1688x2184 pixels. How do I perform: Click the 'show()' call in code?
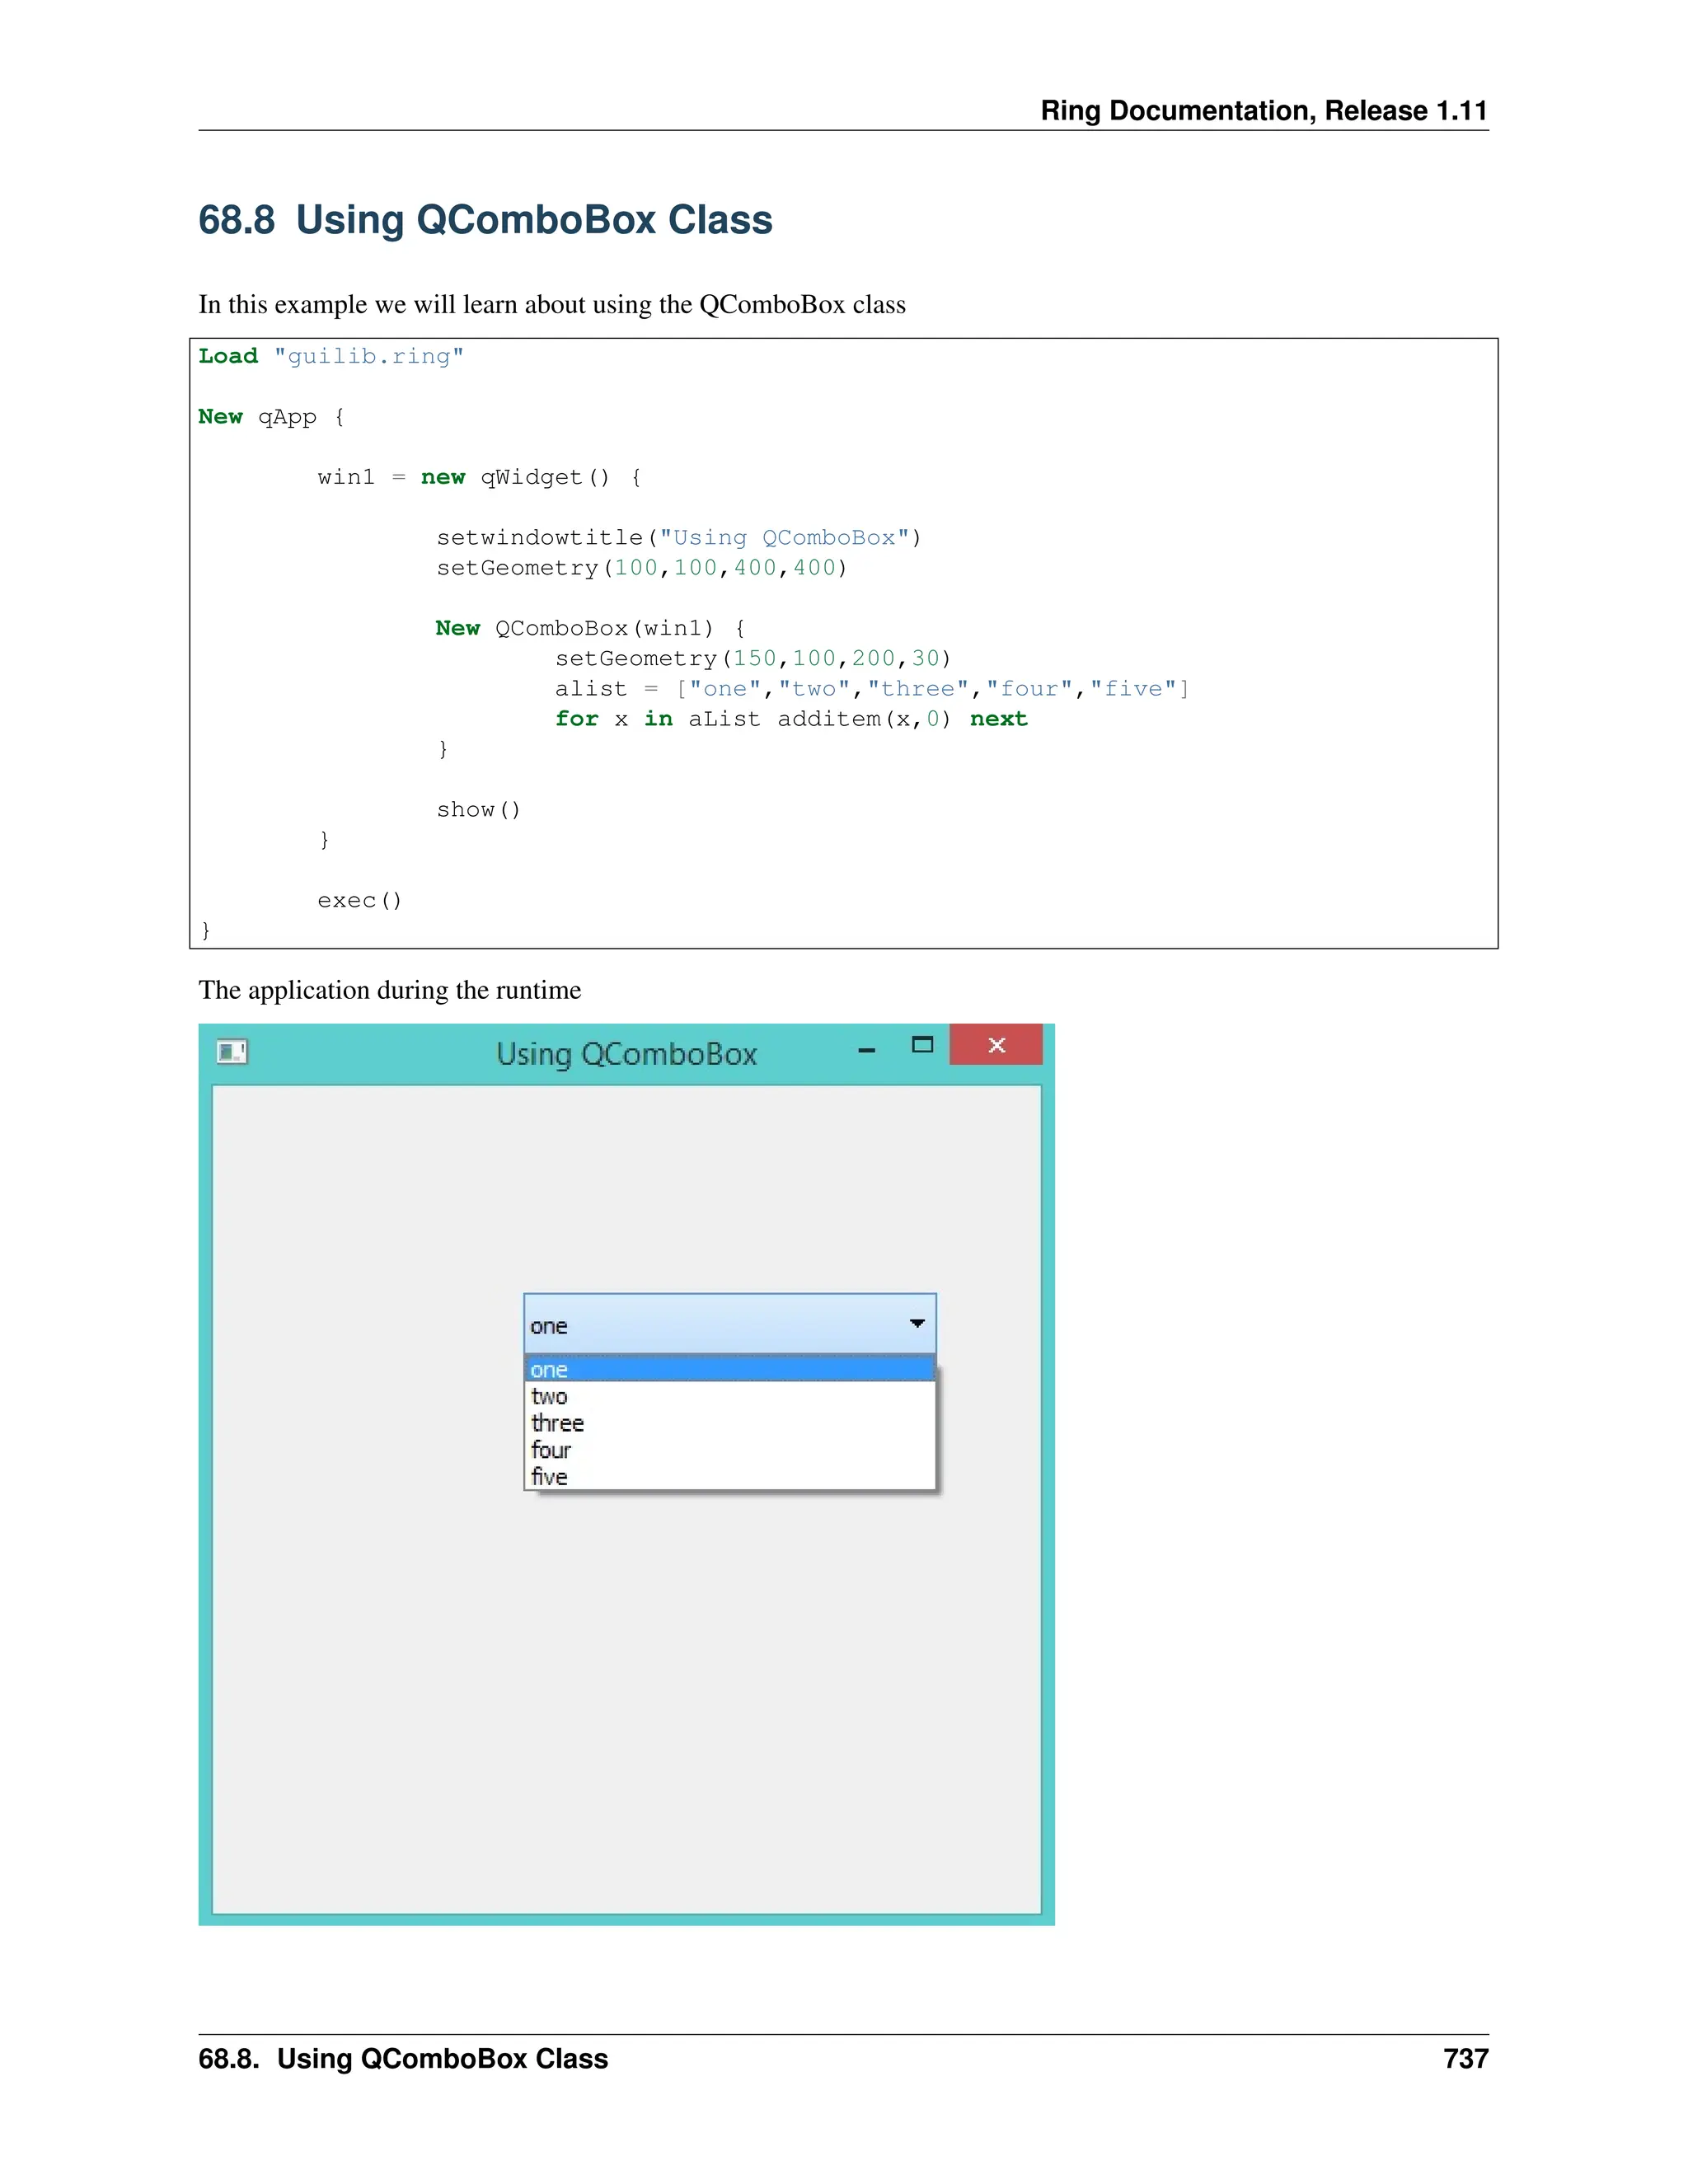coord(478,809)
